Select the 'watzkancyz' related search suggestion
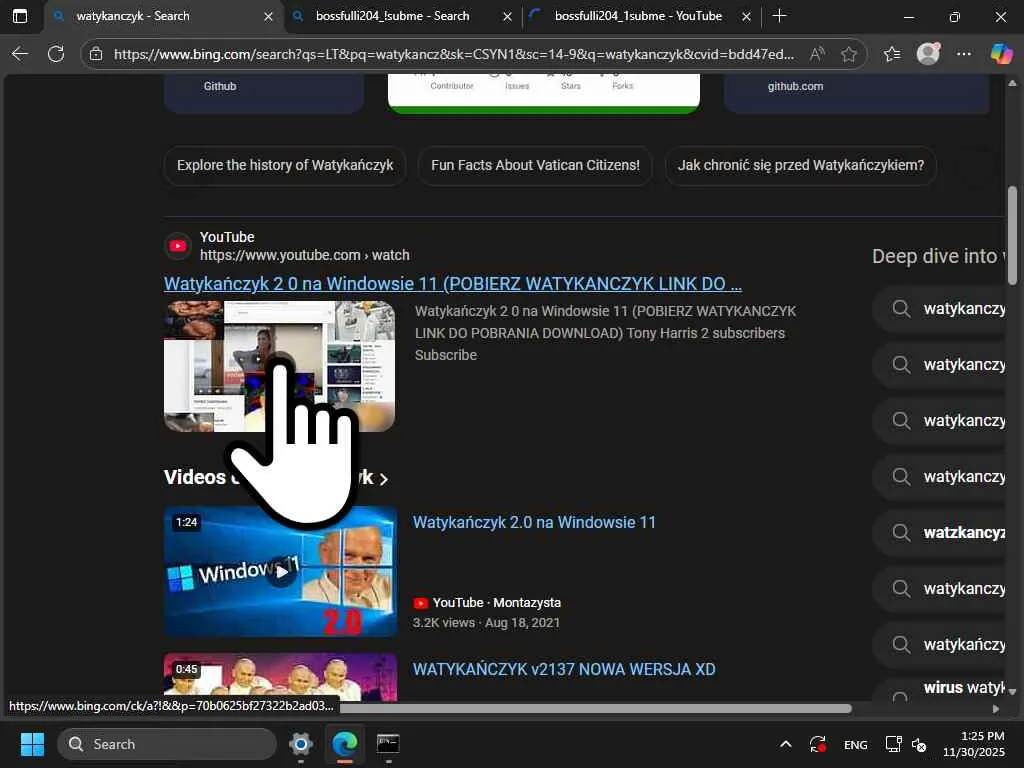The image size is (1024, 768). tap(939, 533)
